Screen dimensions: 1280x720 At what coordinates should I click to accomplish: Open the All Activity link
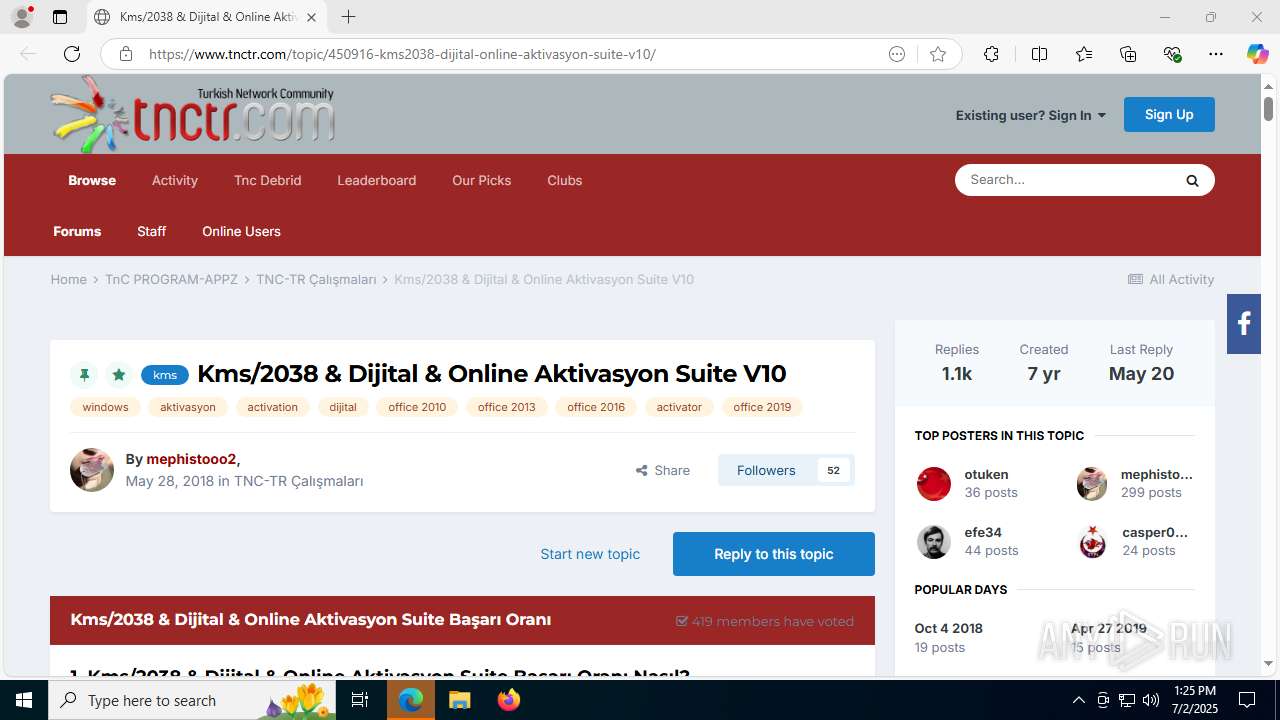coord(1171,279)
